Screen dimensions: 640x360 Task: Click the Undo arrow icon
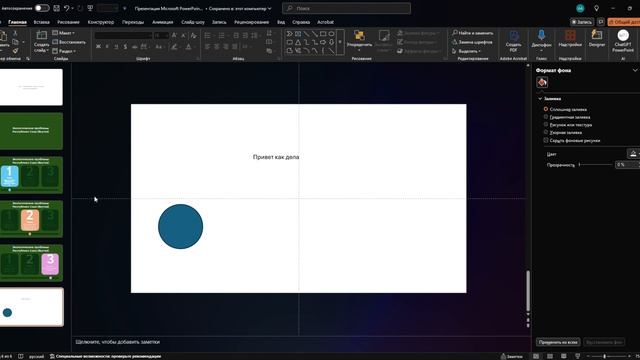click(67, 8)
